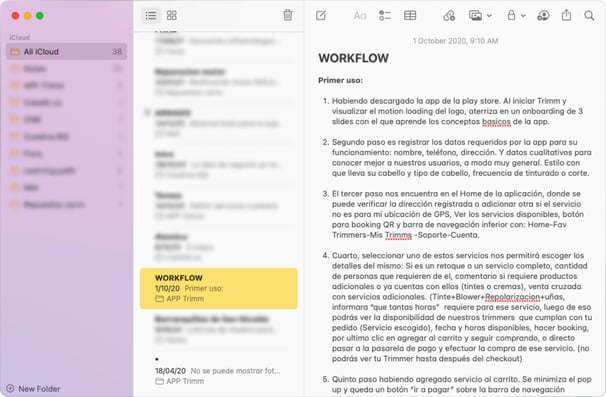The width and height of the screenshot is (606, 397).
Task: Insert a checklist in the note
Action: coord(385,15)
